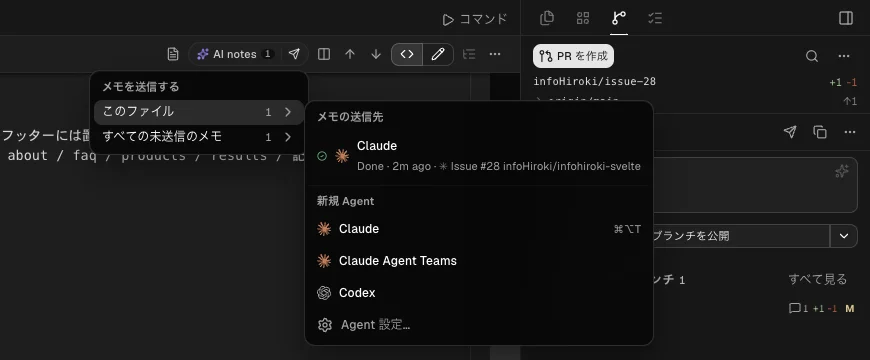
Task: Click the outline list icon in toolbar
Action: pyautogui.click(x=469, y=54)
